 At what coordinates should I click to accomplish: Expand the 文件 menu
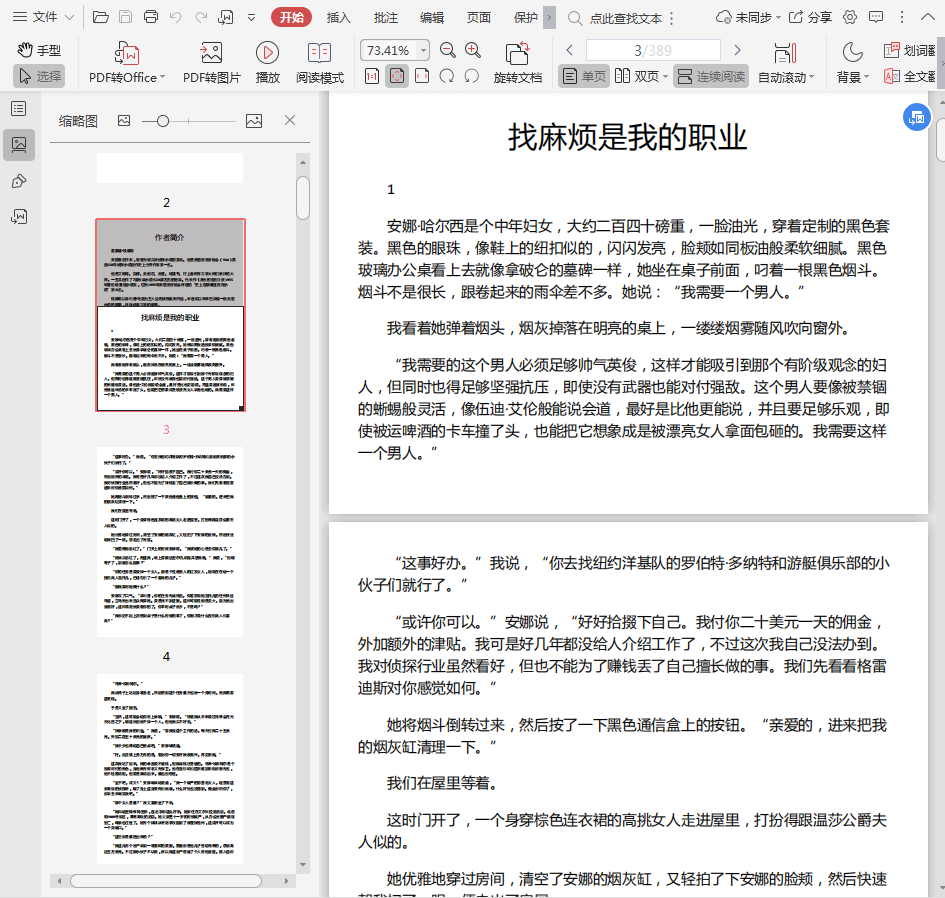coord(44,17)
